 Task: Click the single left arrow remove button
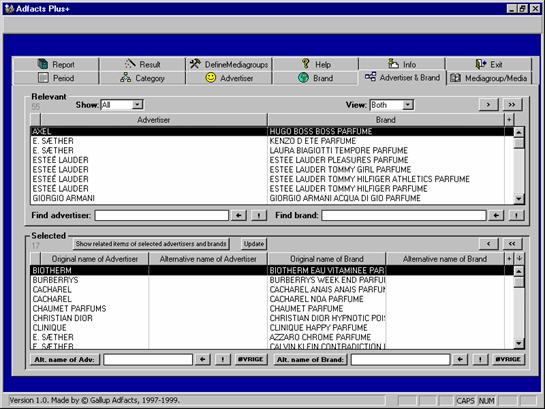pos(488,244)
